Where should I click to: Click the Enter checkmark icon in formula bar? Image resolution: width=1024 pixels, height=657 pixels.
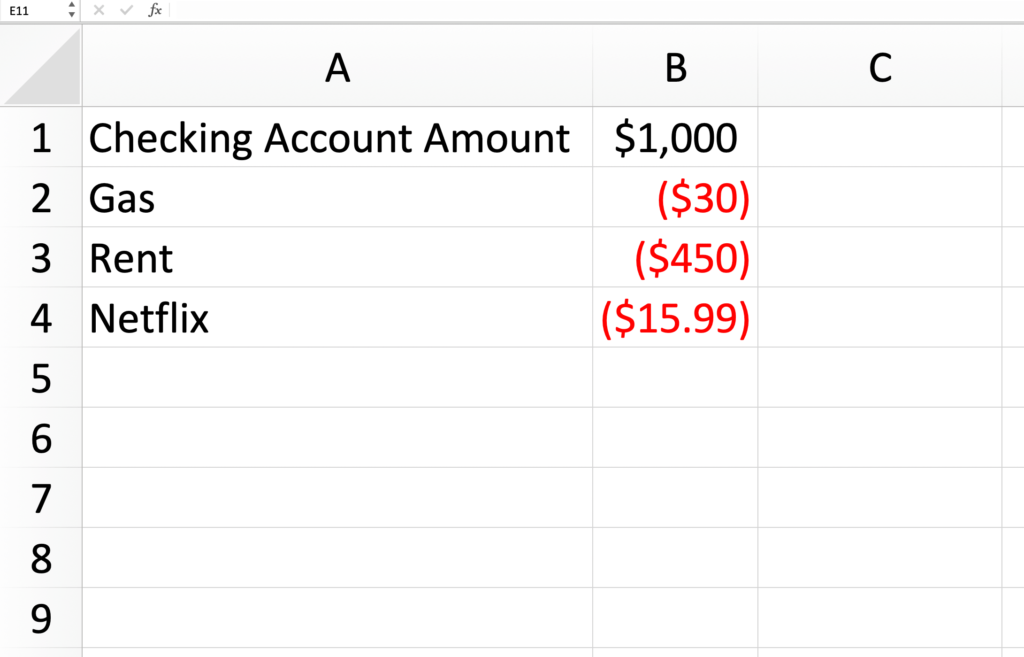[126, 10]
